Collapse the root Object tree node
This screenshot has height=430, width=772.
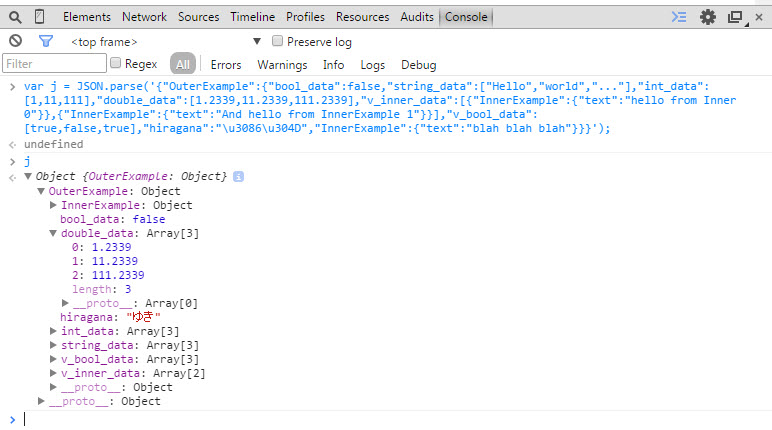28,176
